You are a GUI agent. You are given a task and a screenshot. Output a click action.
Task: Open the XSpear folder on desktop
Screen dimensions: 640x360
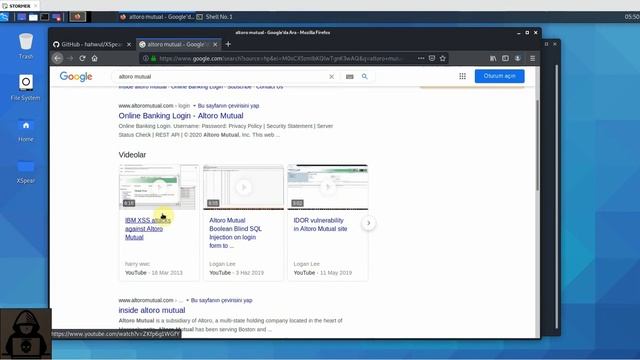[26, 171]
